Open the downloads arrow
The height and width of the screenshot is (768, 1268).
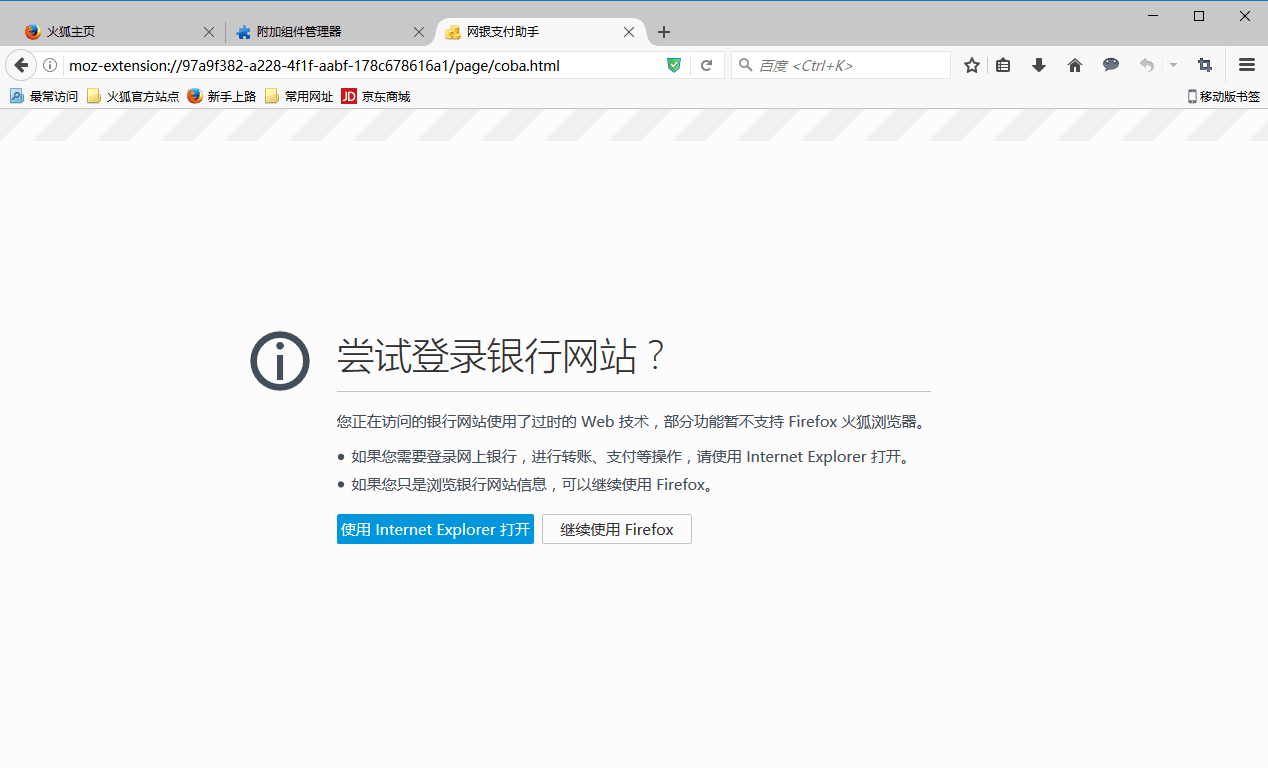coord(1039,65)
